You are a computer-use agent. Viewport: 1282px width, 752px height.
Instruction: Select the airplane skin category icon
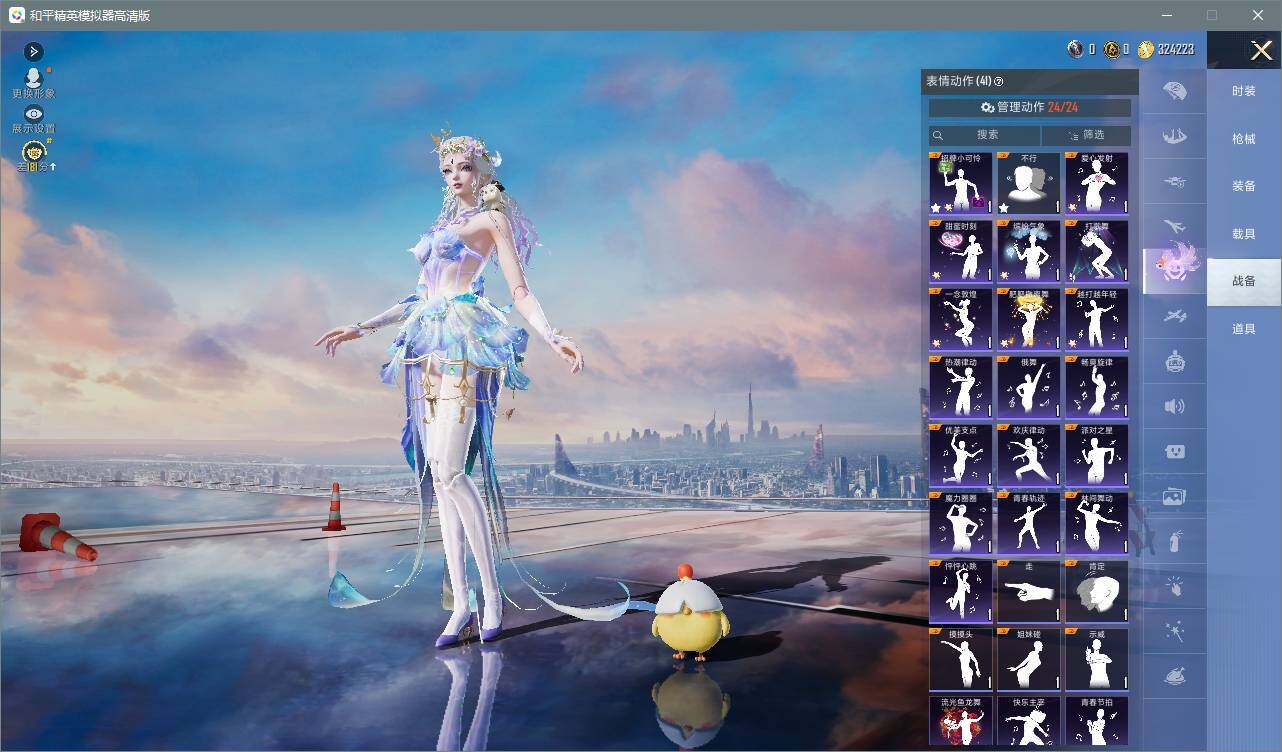pyautogui.click(x=1175, y=226)
